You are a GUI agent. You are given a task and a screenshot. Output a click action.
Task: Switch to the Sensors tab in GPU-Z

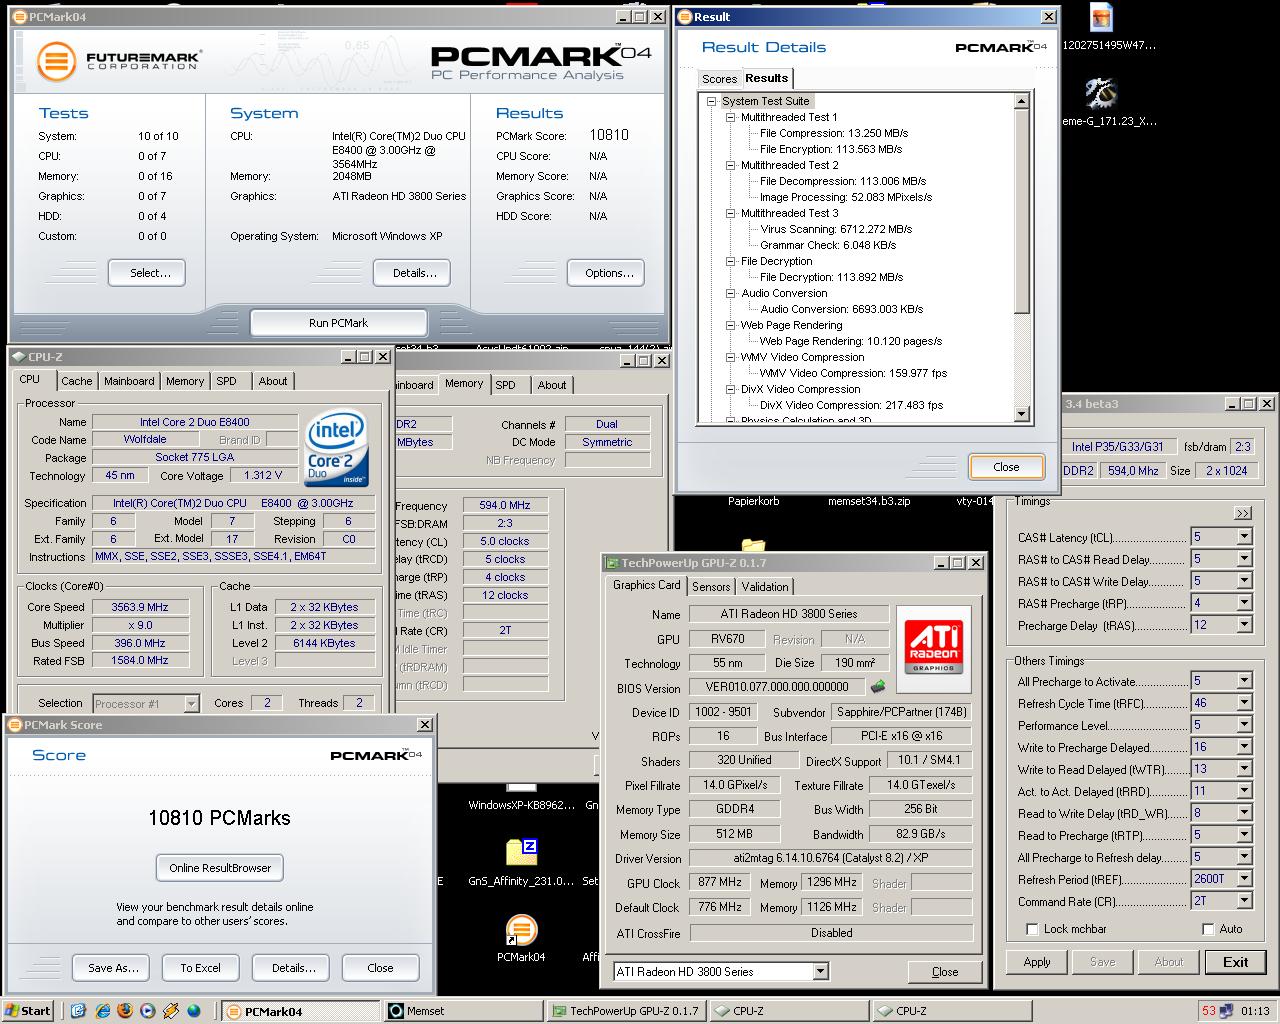711,587
